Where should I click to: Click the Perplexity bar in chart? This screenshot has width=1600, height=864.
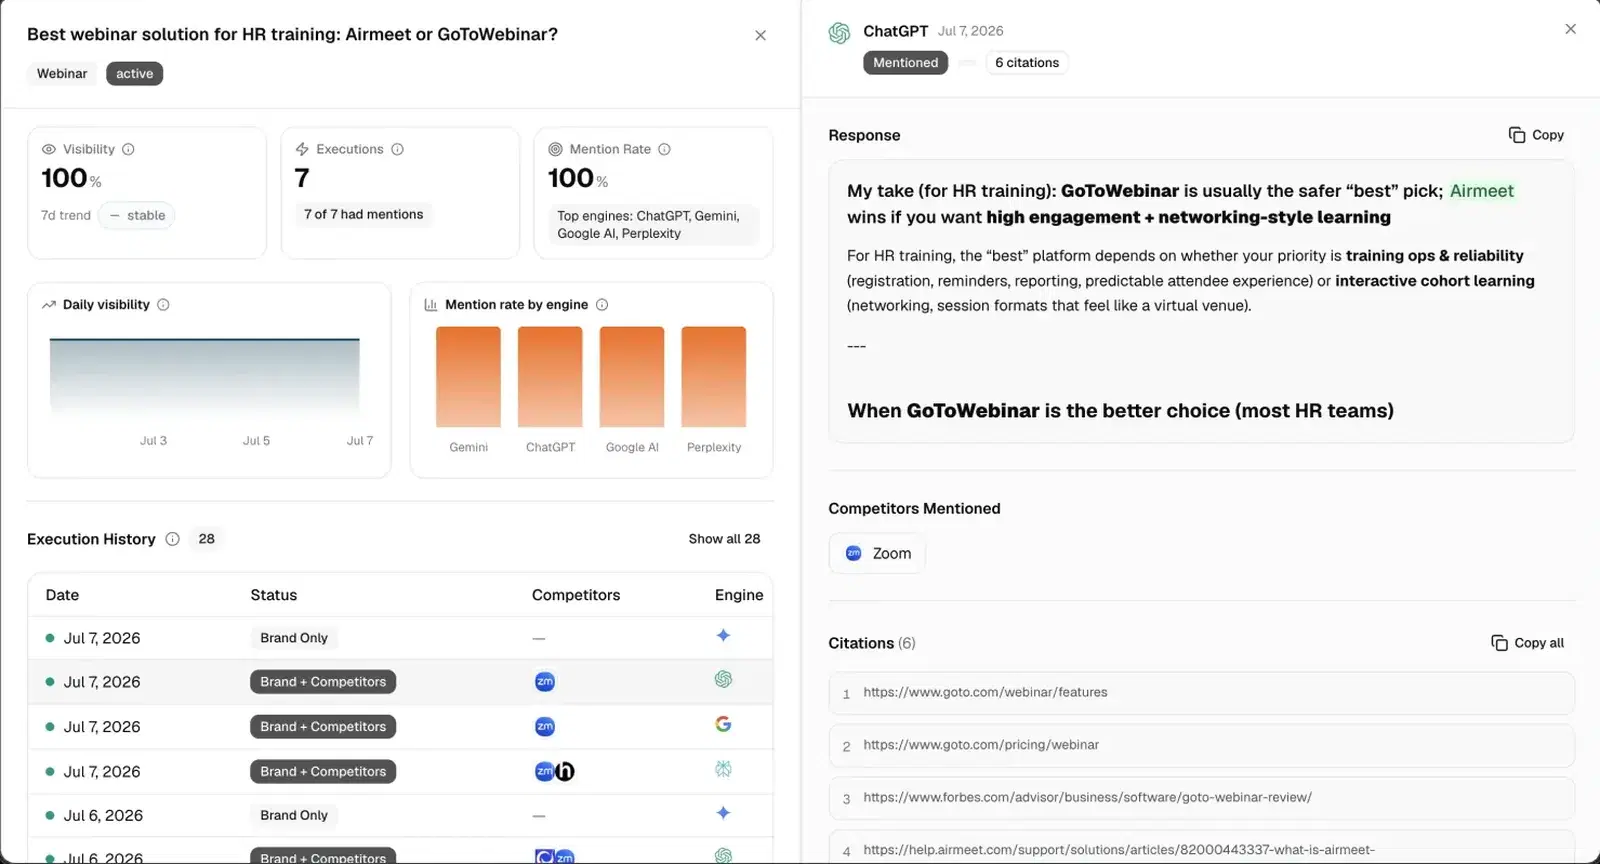(x=714, y=377)
